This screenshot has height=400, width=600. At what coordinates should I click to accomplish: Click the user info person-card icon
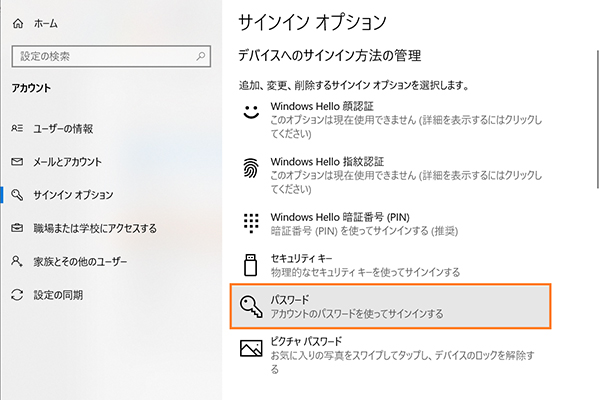17,128
